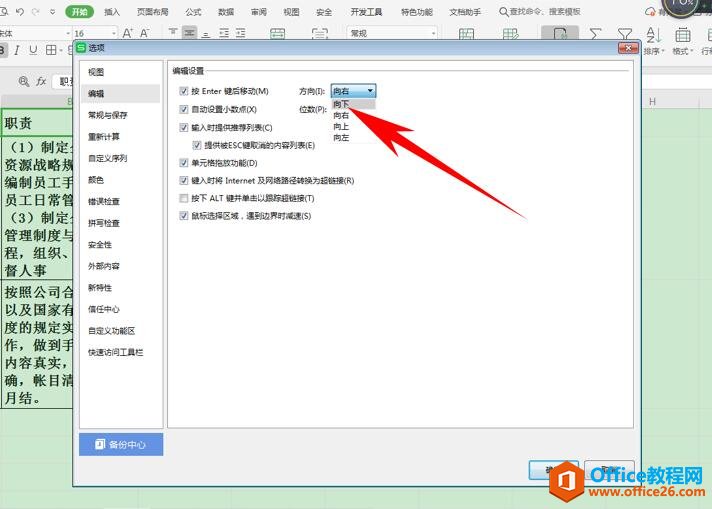Toggle 单元格拖放功能 checkbox
This screenshot has height=509, width=712.
point(184,163)
